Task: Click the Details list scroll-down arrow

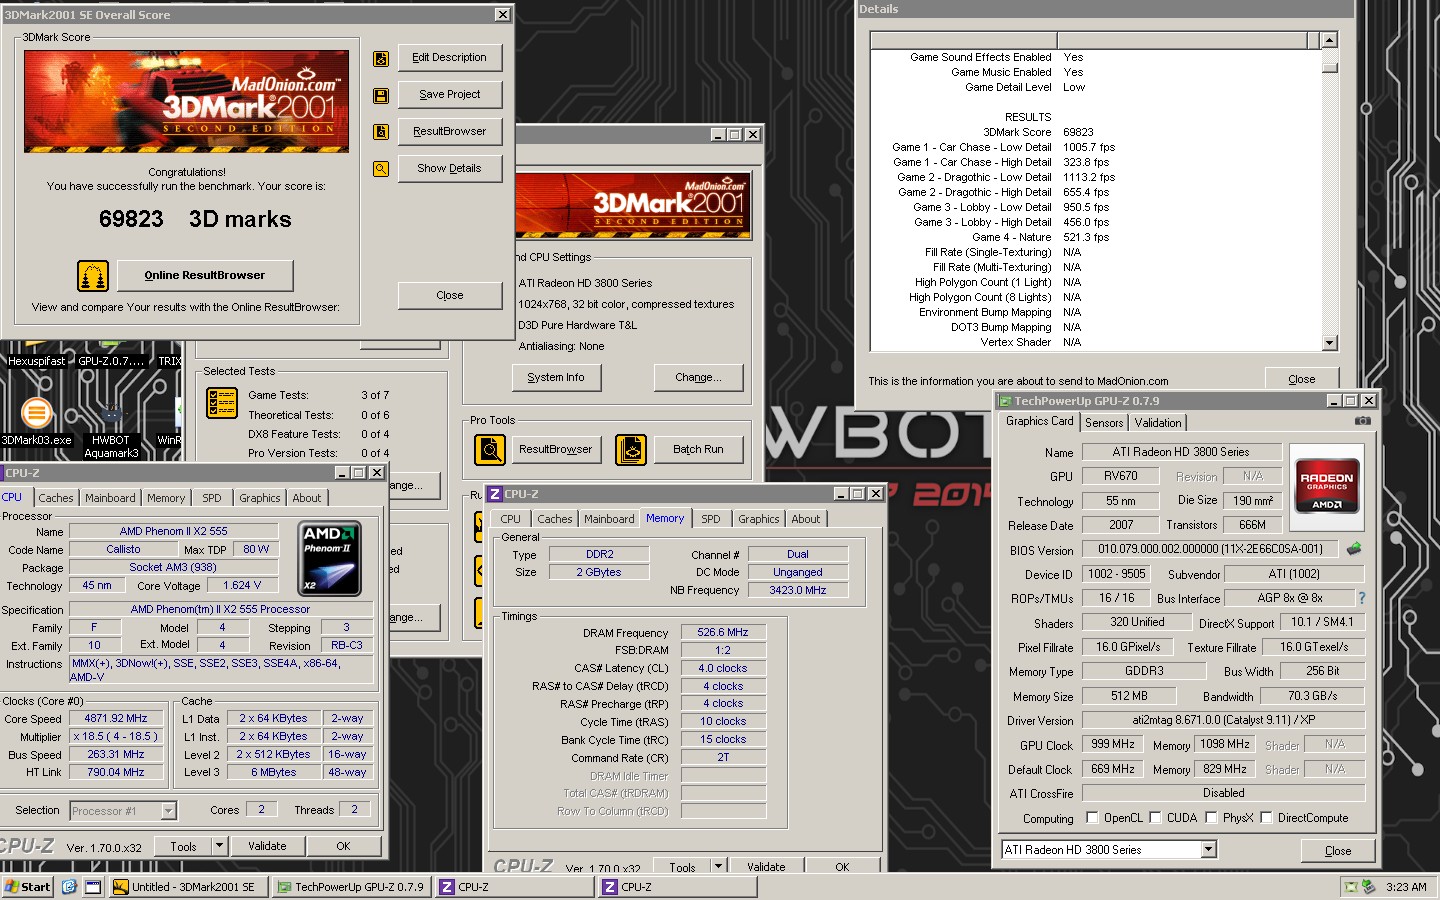Action: click(x=1329, y=343)
